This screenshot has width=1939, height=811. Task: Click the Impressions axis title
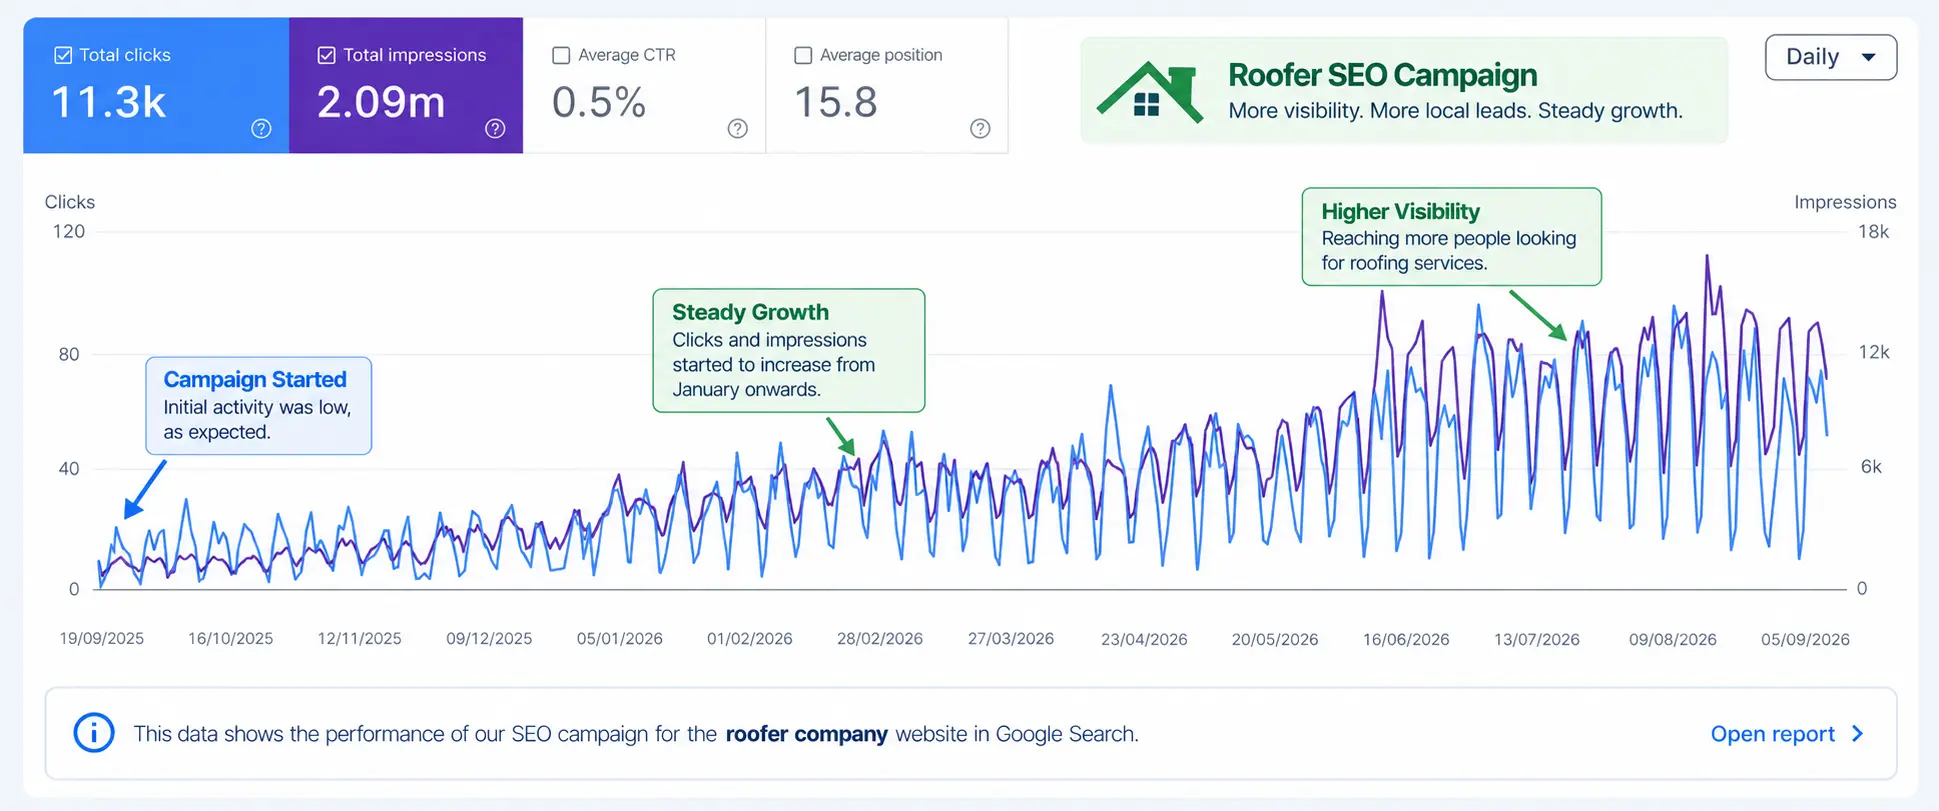click(1845, 202)
